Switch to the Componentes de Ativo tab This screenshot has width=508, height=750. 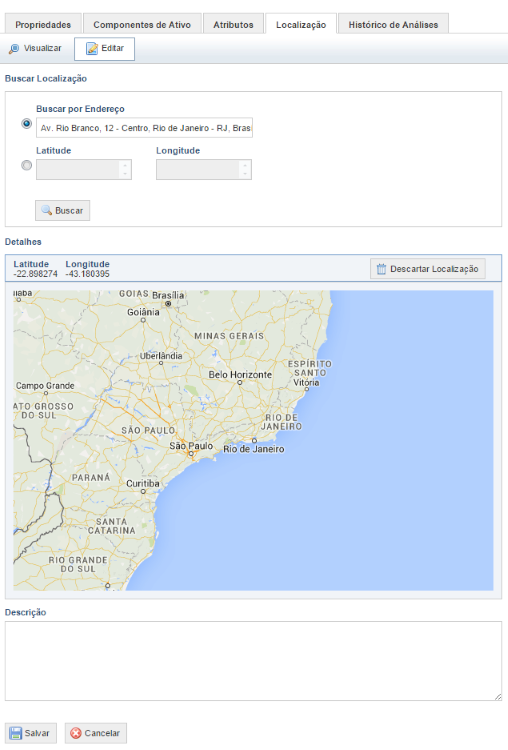point(142,24)
